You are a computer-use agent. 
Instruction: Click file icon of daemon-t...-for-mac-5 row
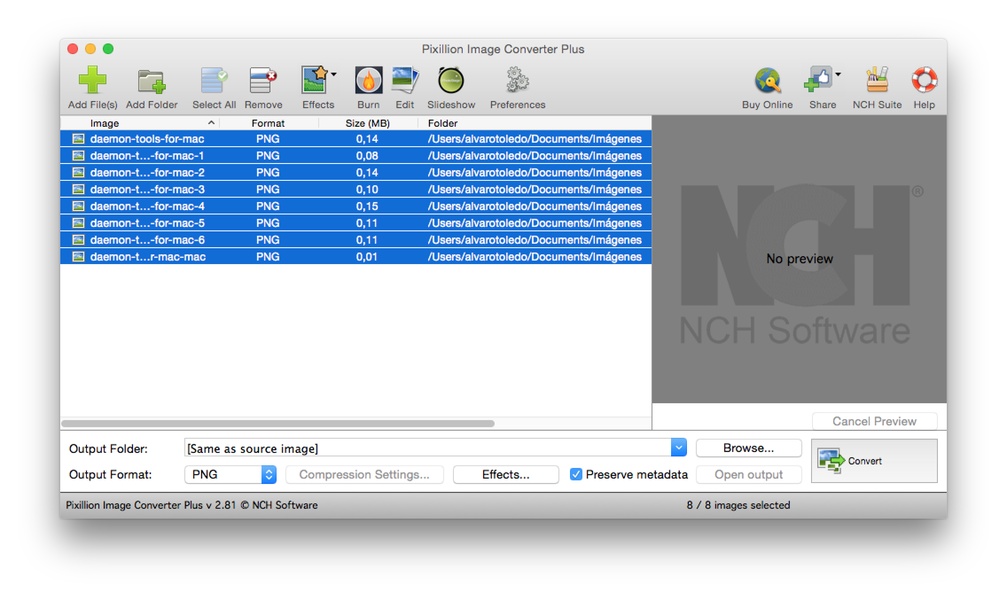click(78, 223)
